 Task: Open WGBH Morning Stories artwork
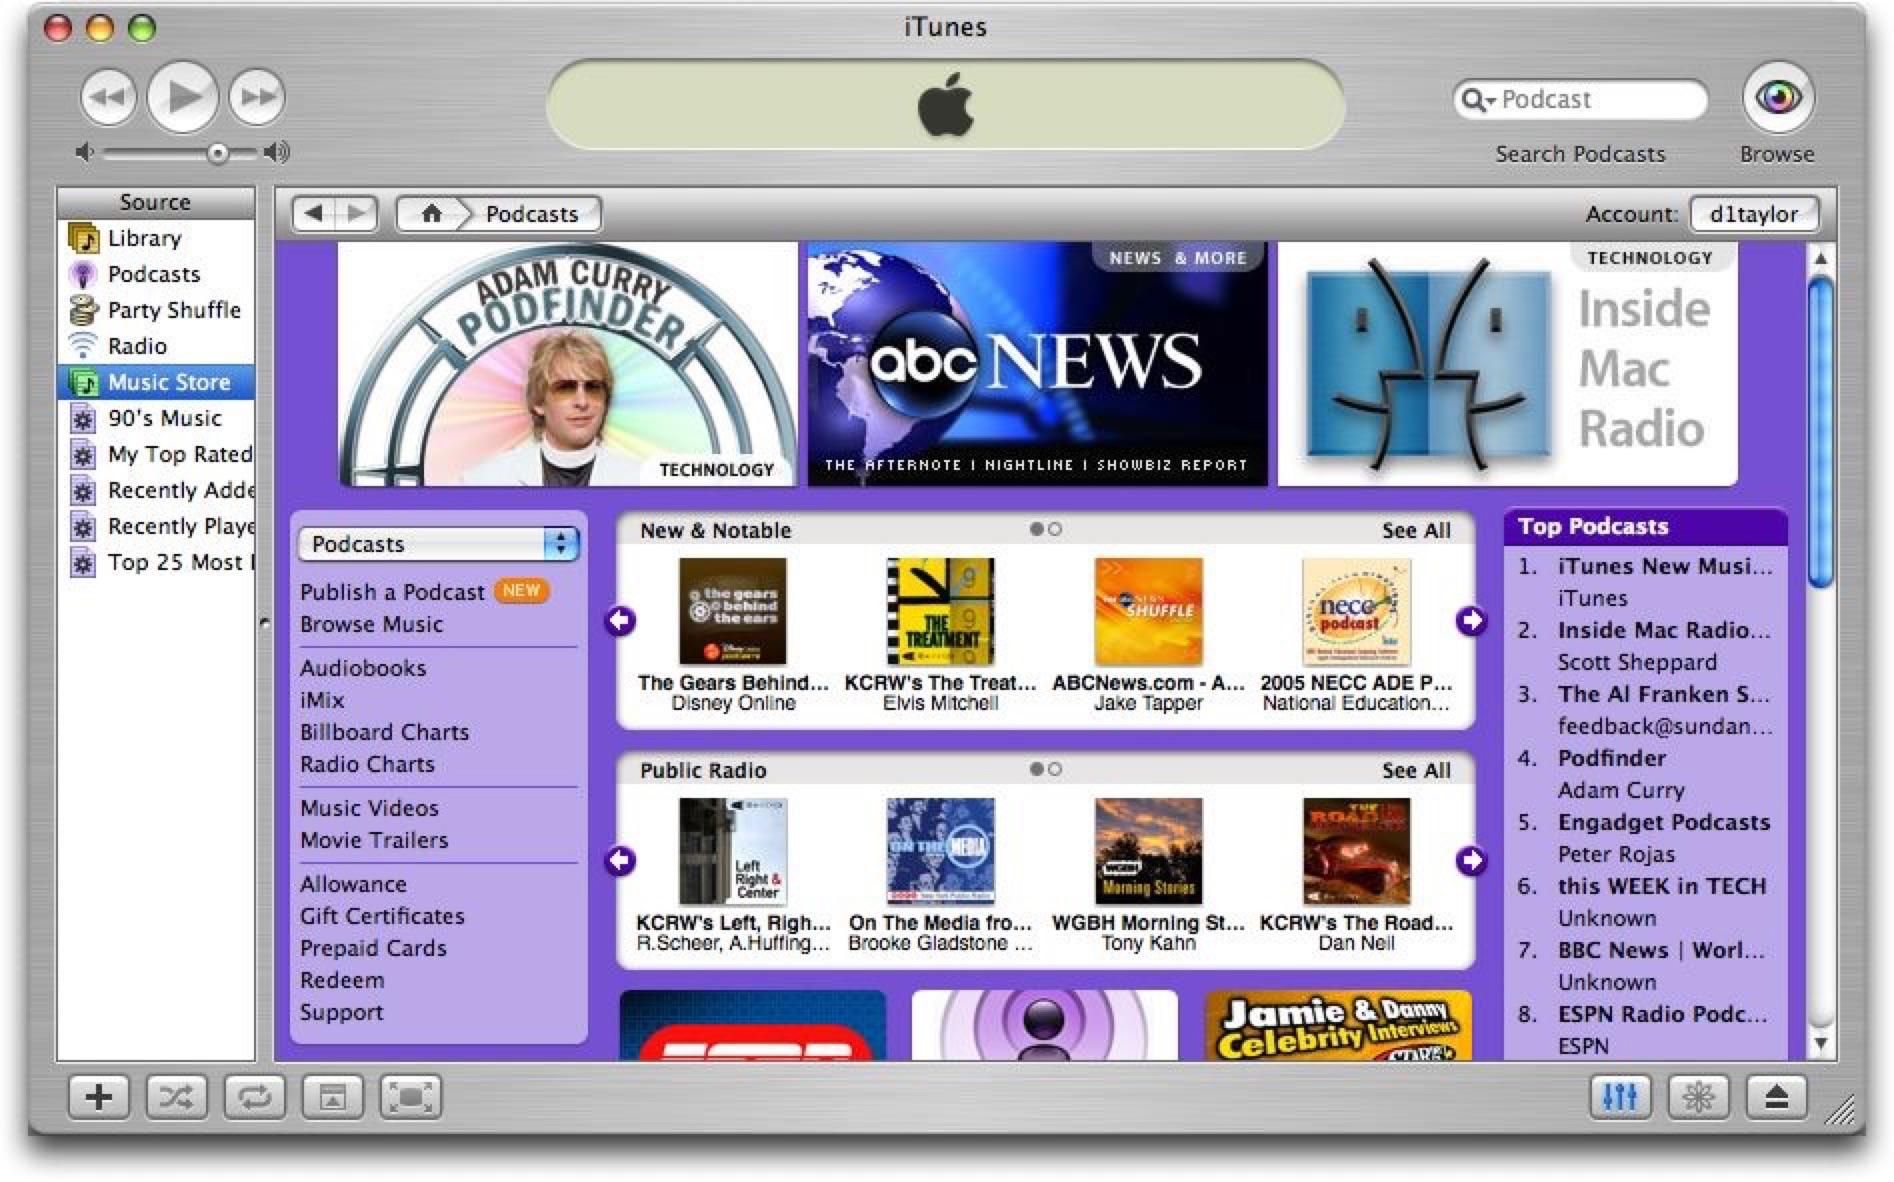coord(1148,851)
